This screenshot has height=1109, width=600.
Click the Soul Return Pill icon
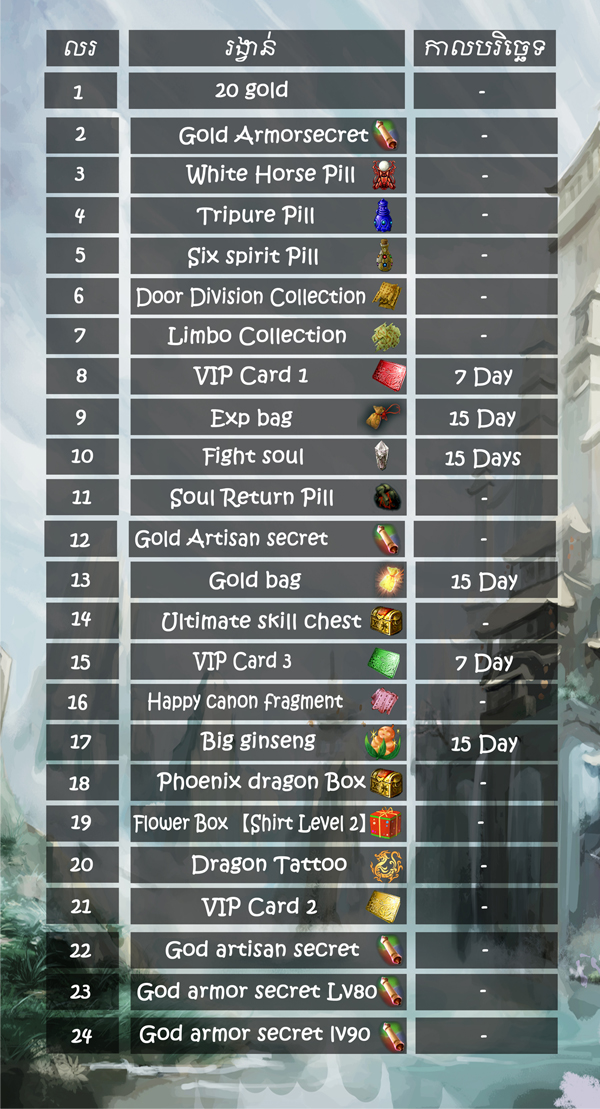(x=388, y=497)
